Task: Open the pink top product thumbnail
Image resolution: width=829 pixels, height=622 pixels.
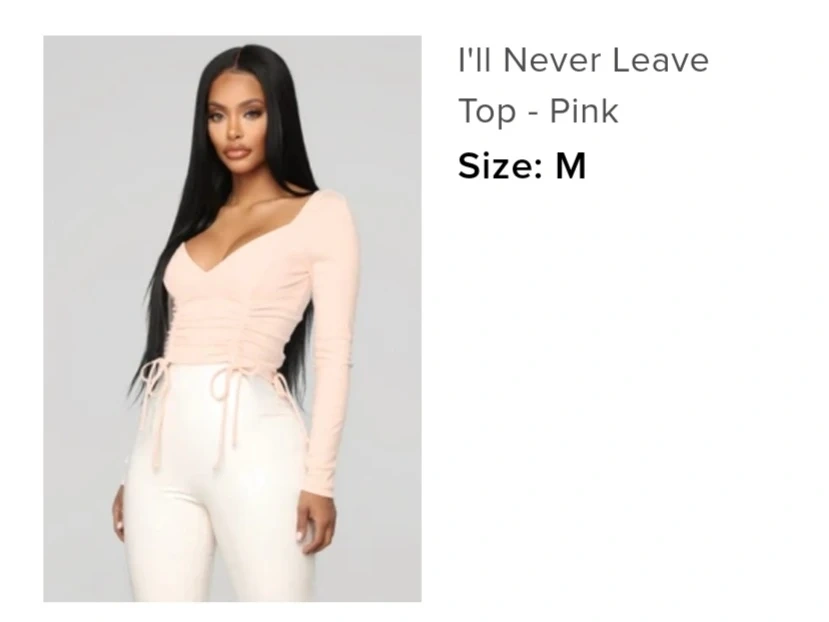Action: (x=232, y=318)
